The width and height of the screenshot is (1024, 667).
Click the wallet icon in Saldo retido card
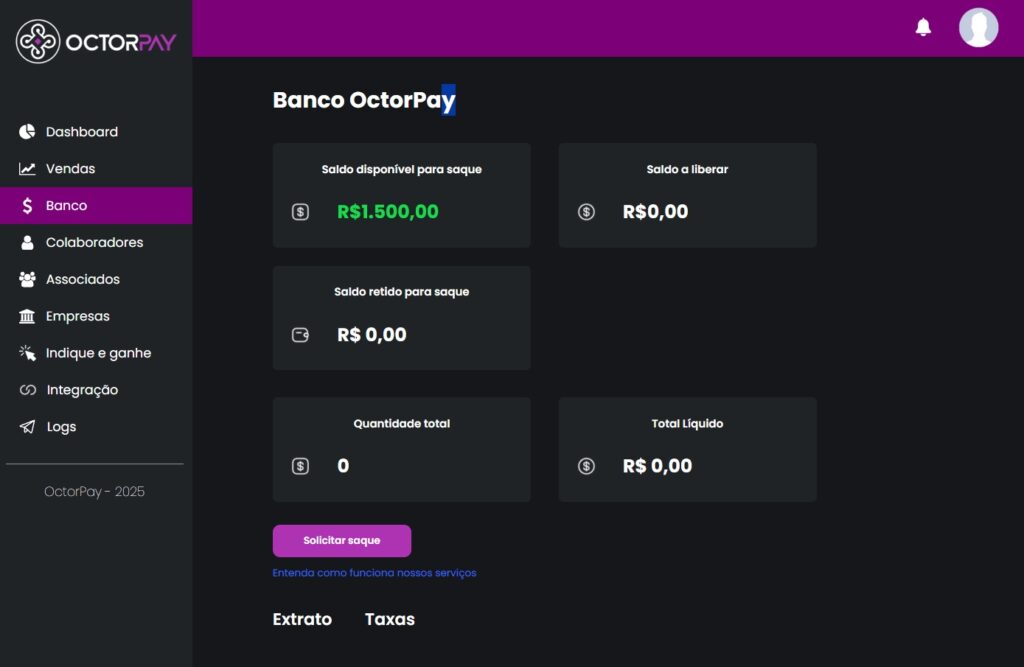point(300,335)
